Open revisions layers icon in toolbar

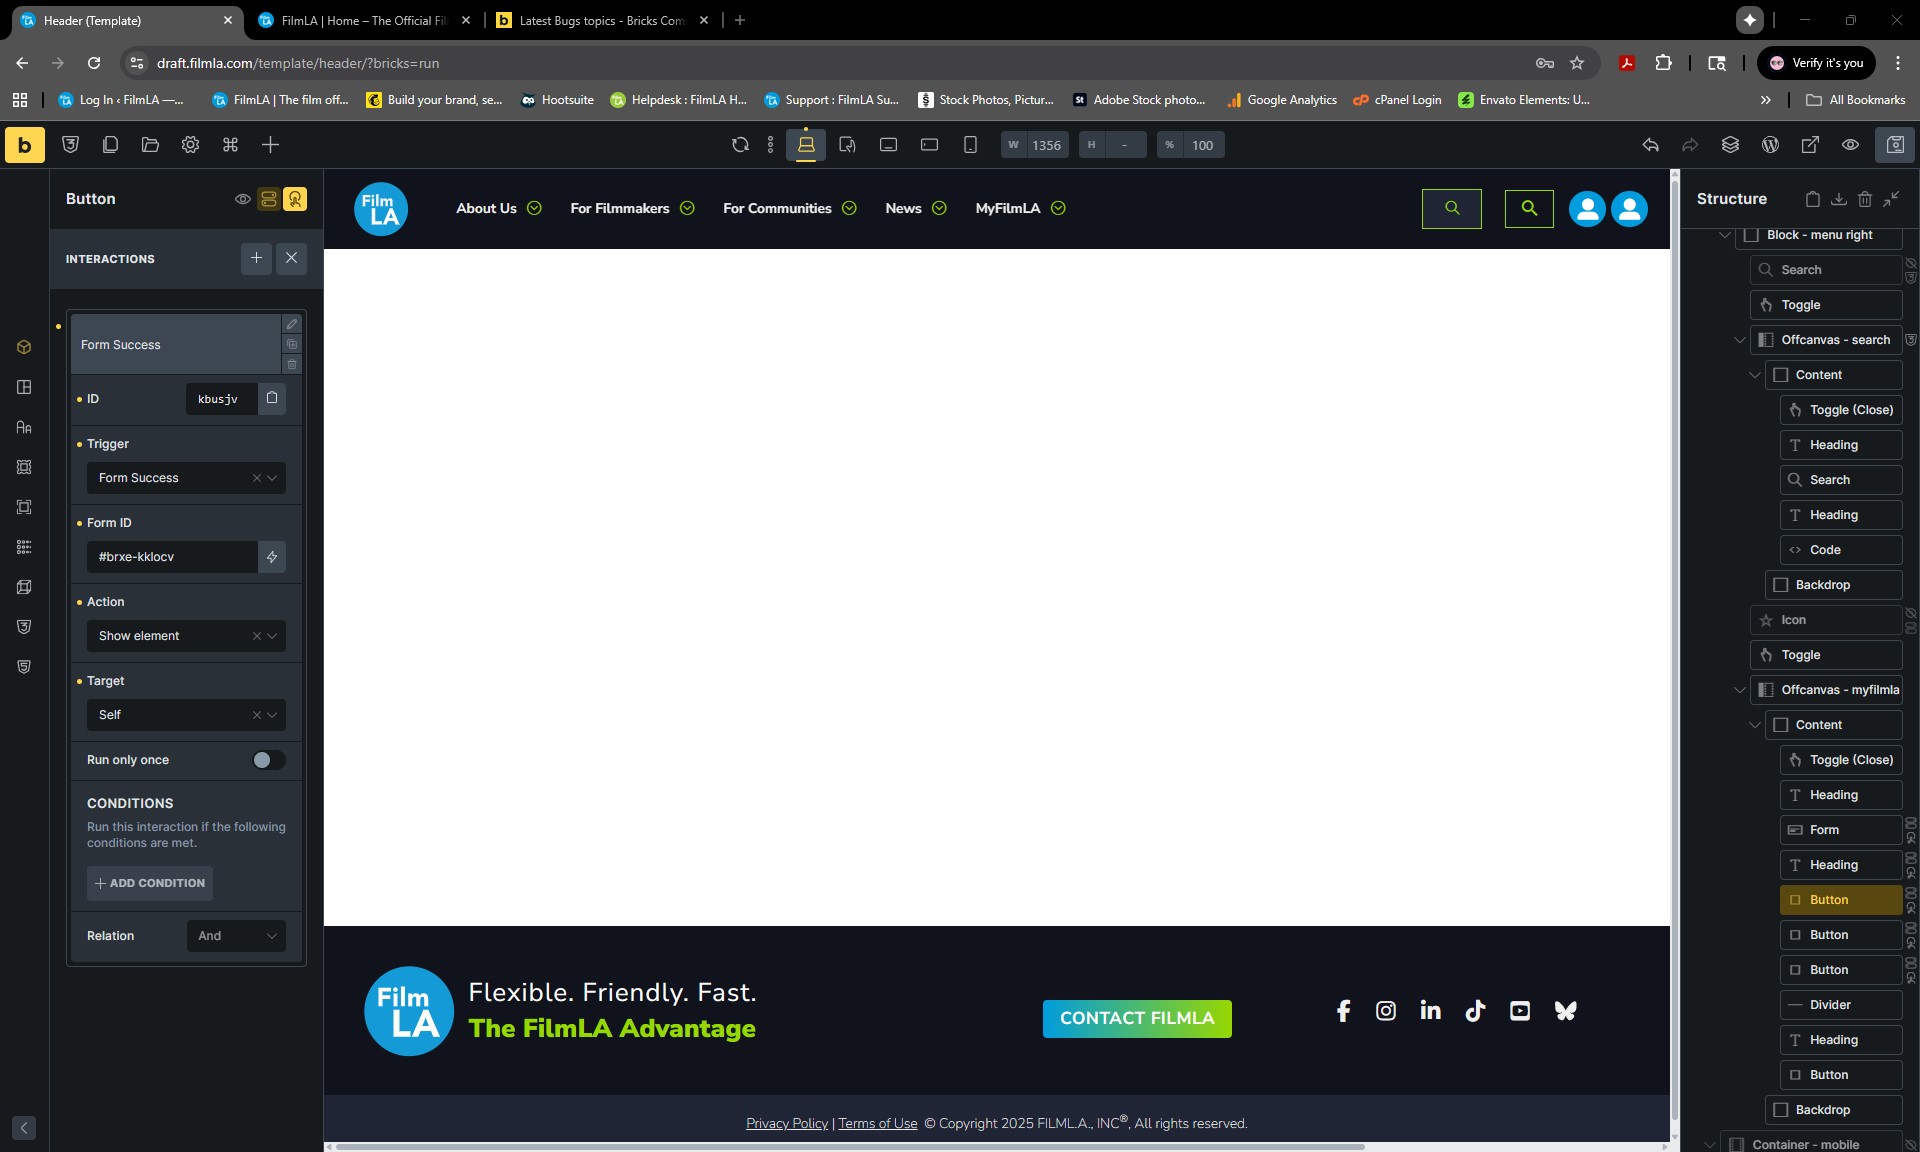pos(1730,145)
